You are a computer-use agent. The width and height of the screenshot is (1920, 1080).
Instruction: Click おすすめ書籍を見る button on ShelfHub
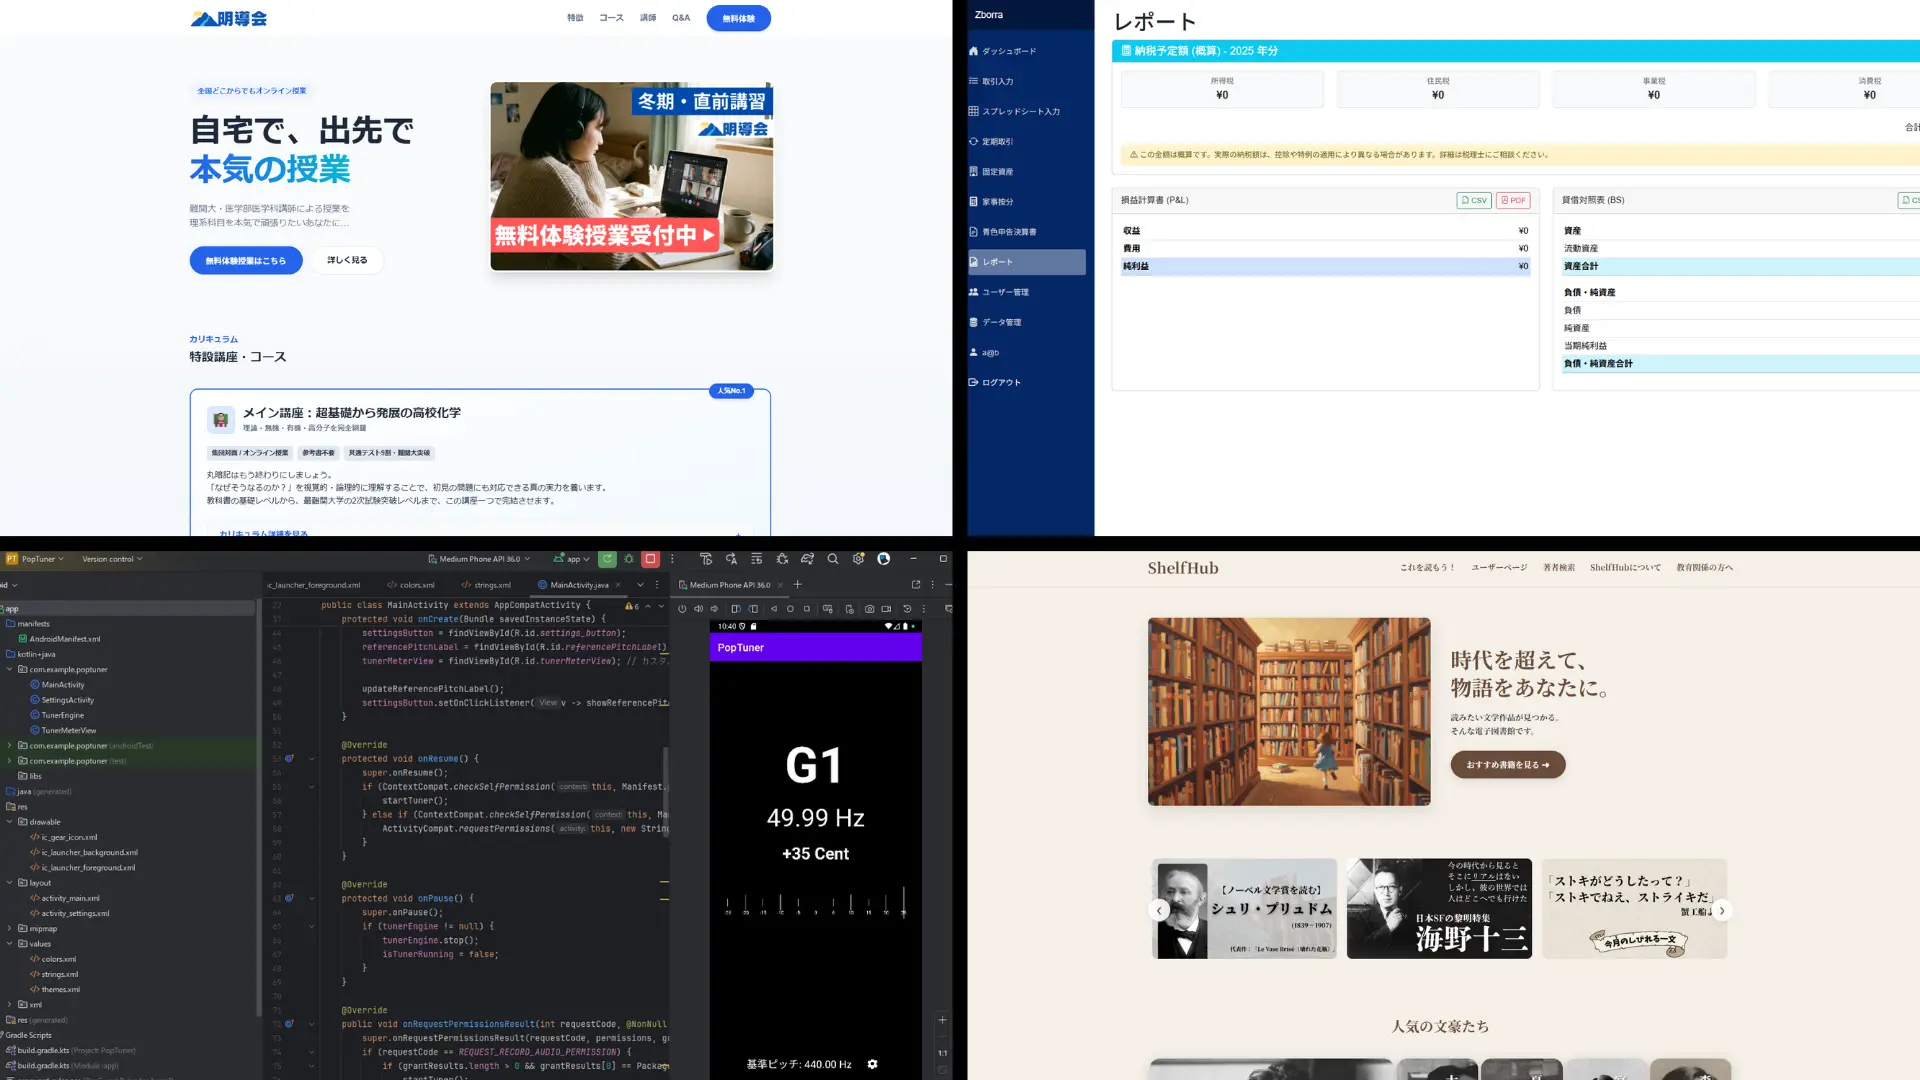[x=1507, y=765]
